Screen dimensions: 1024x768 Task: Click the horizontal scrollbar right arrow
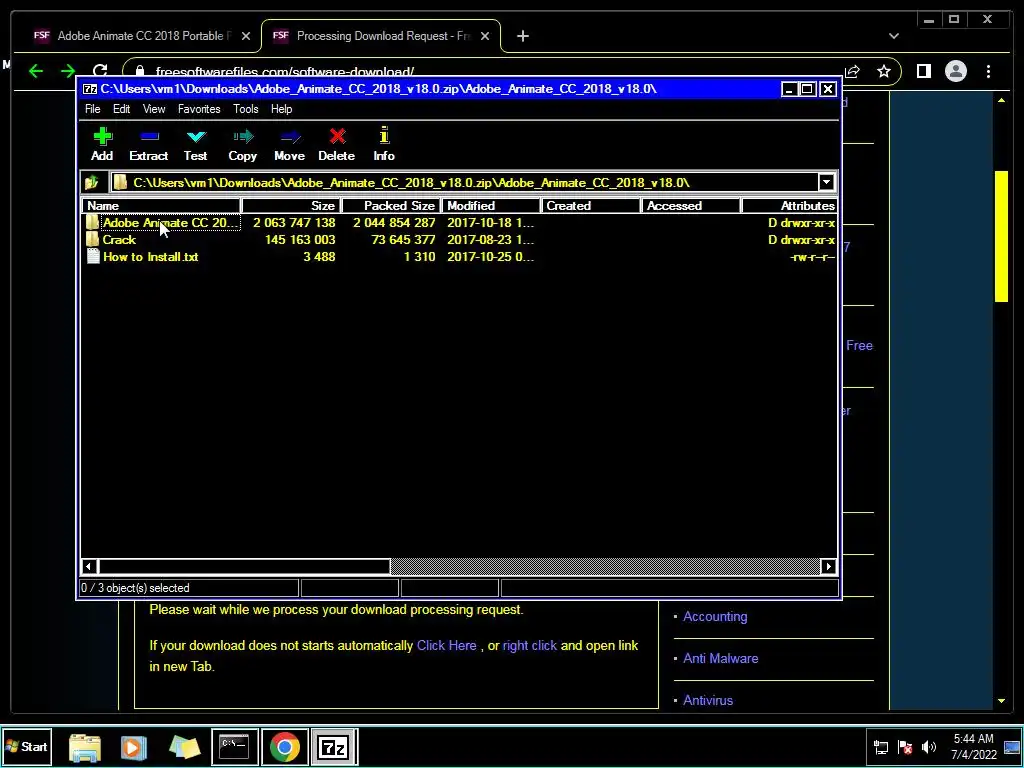pos(828,566)
